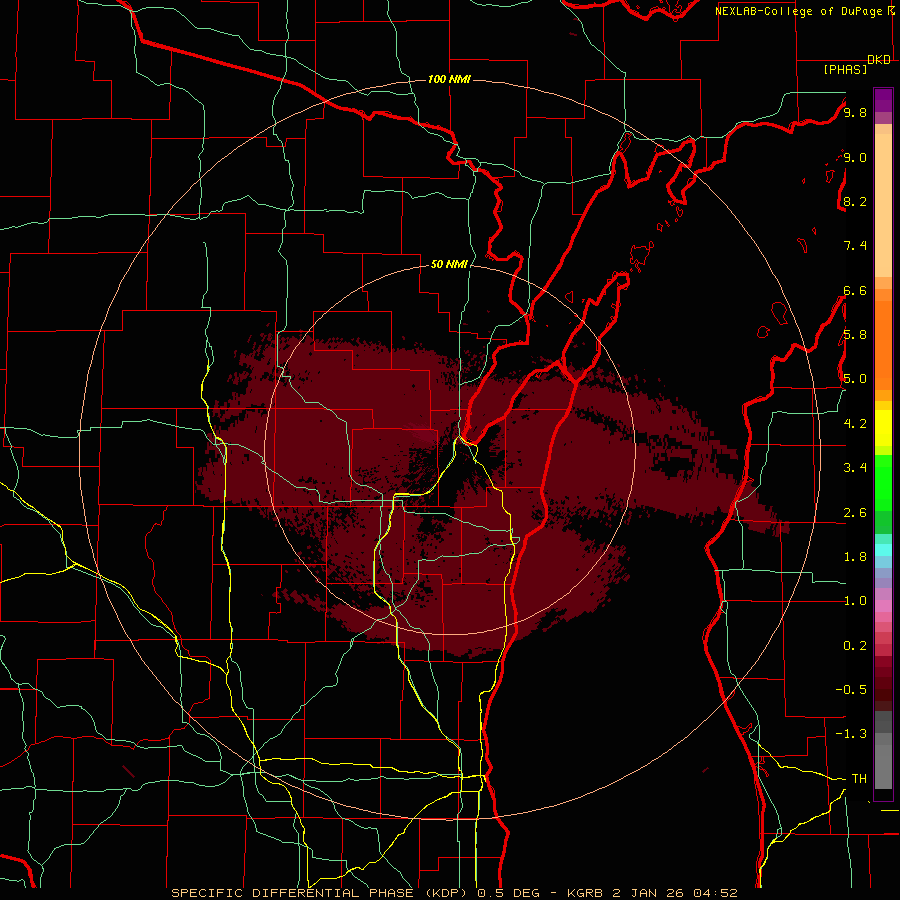Click the TH threshold label

pyautogui.click(x=859, y=779)
